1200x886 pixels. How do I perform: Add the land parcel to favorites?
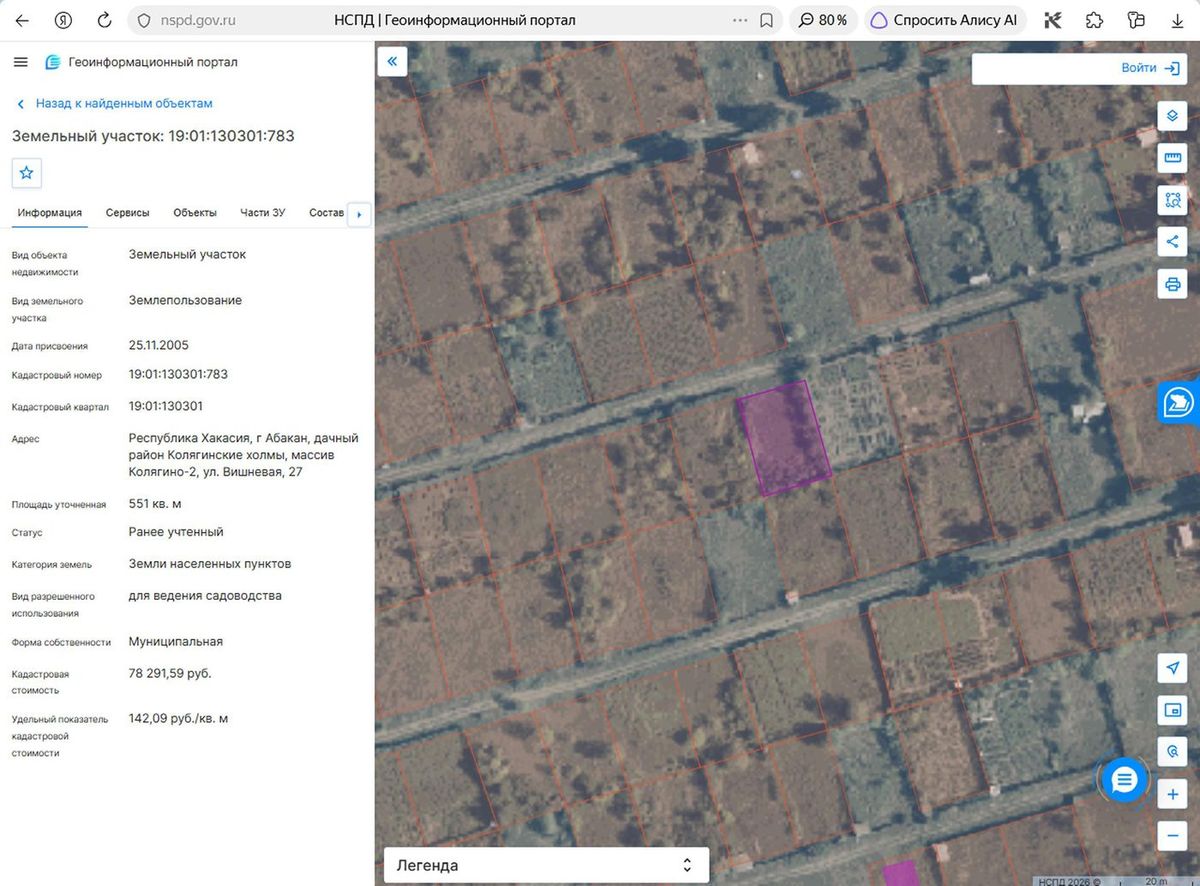26,173
